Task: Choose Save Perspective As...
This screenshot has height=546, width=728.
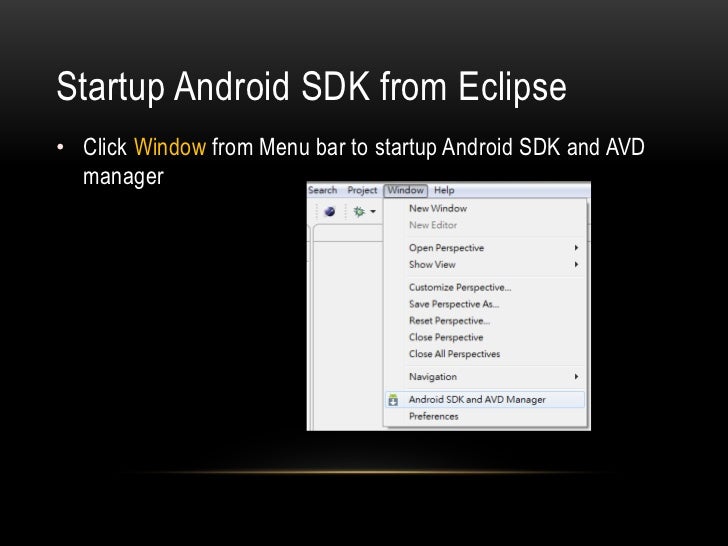Action: tap(485, 304)
